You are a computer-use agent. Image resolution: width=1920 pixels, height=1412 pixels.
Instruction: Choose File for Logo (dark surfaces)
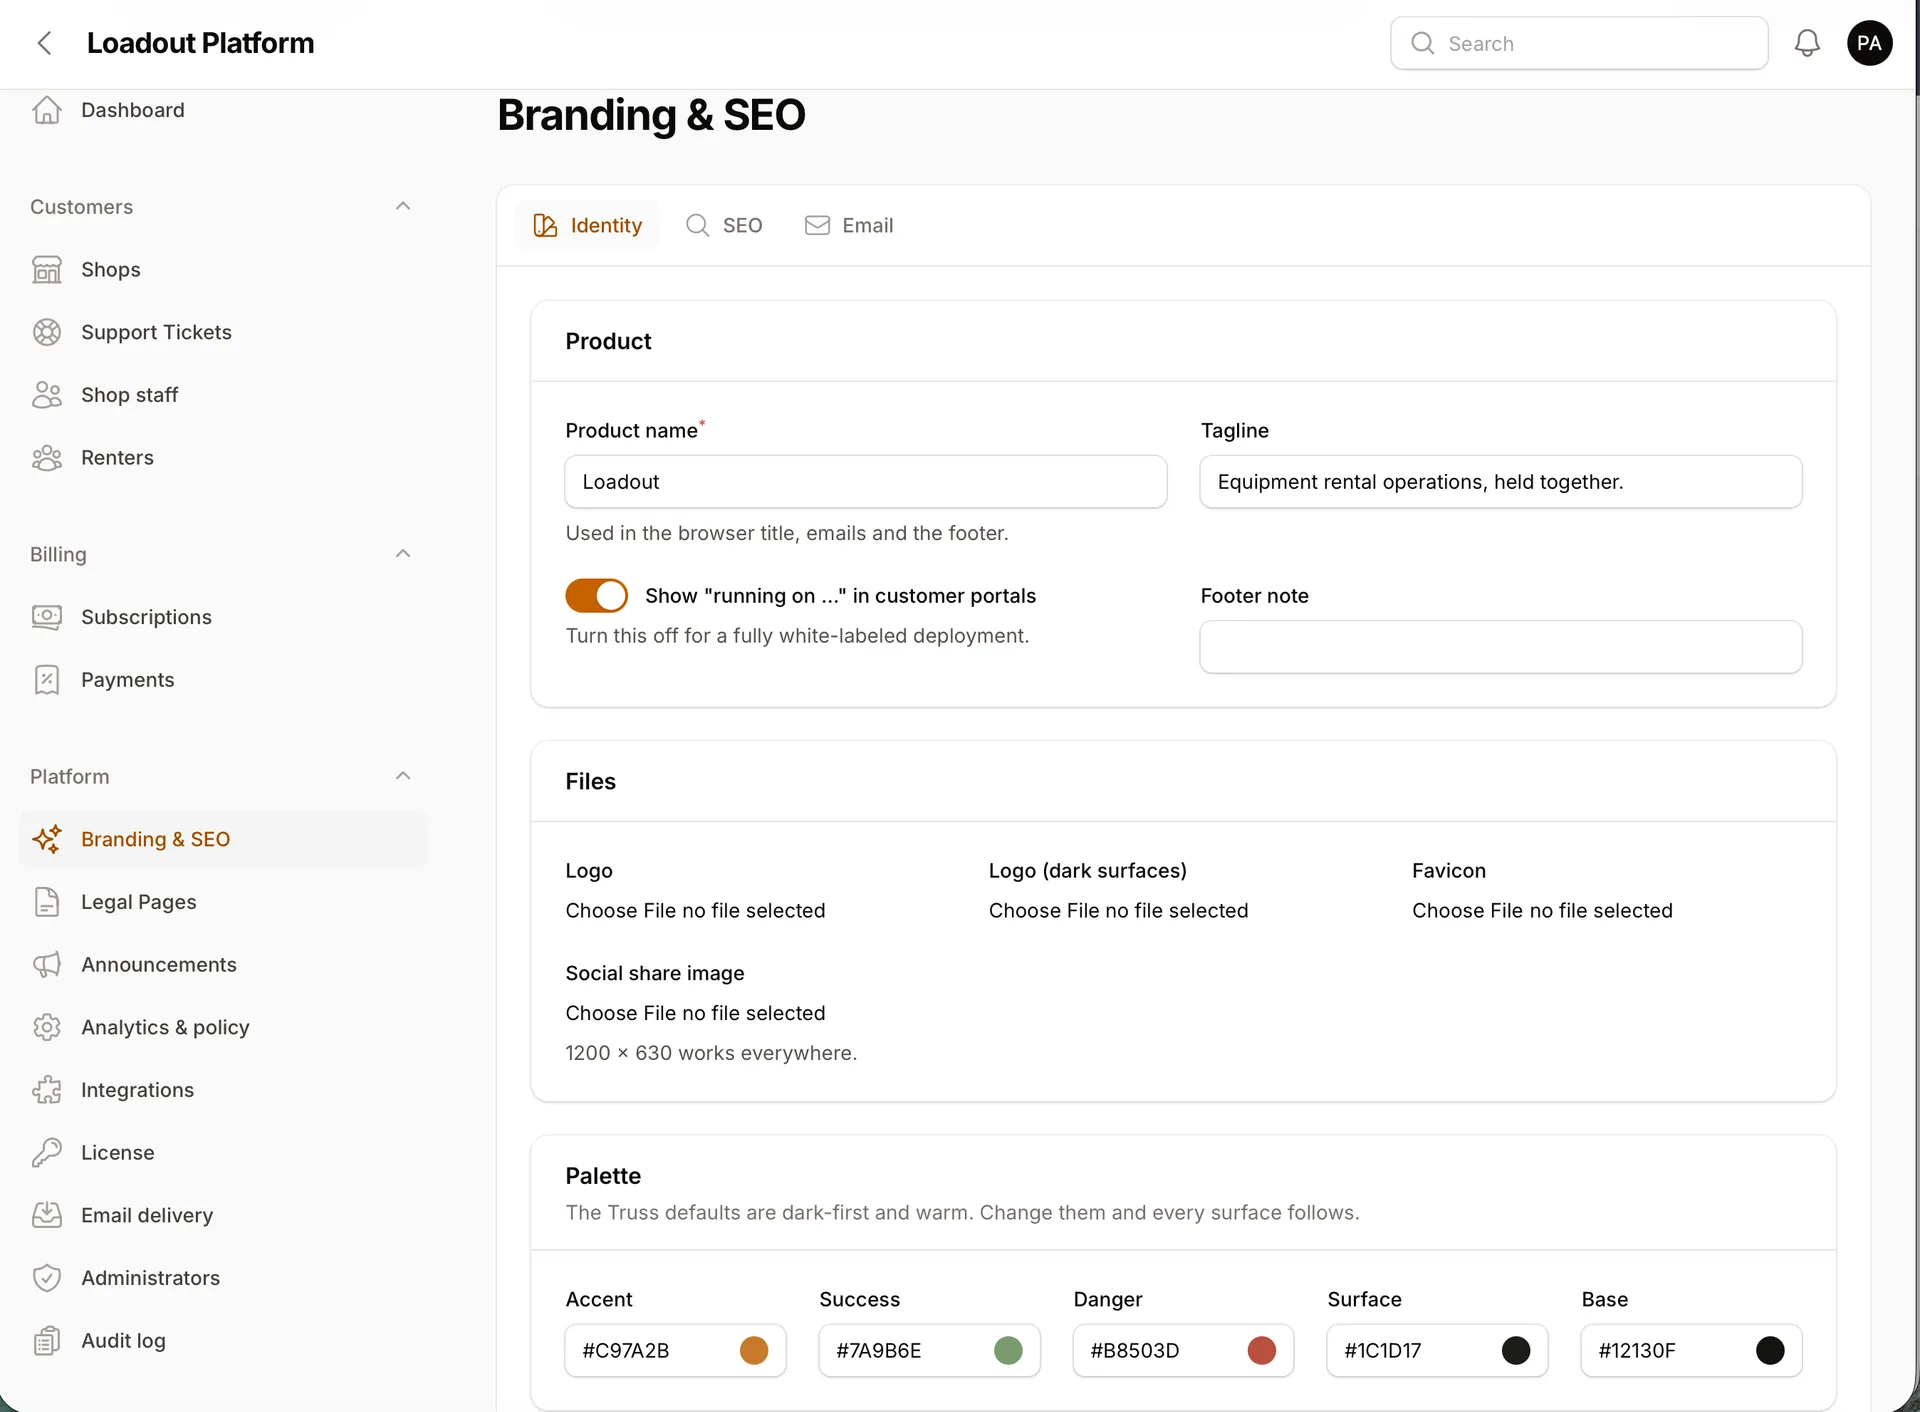(1044, 911)
